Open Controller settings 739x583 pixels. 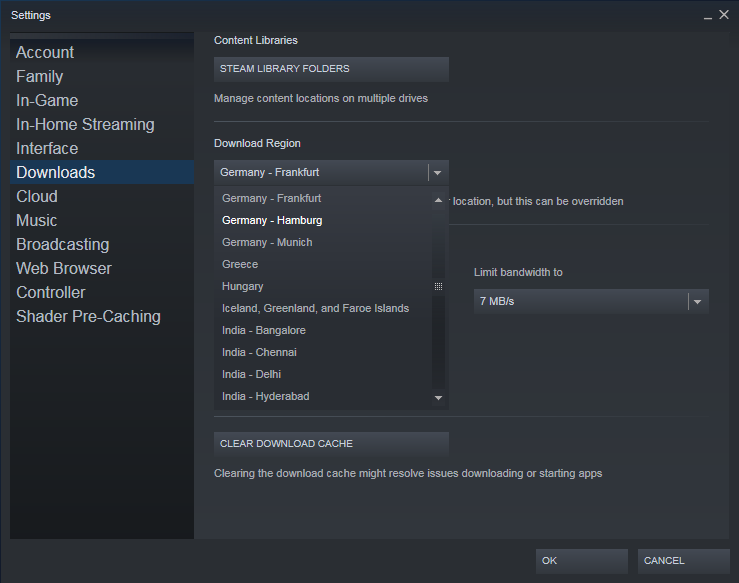pyautogui.click(x=102, y=292)
